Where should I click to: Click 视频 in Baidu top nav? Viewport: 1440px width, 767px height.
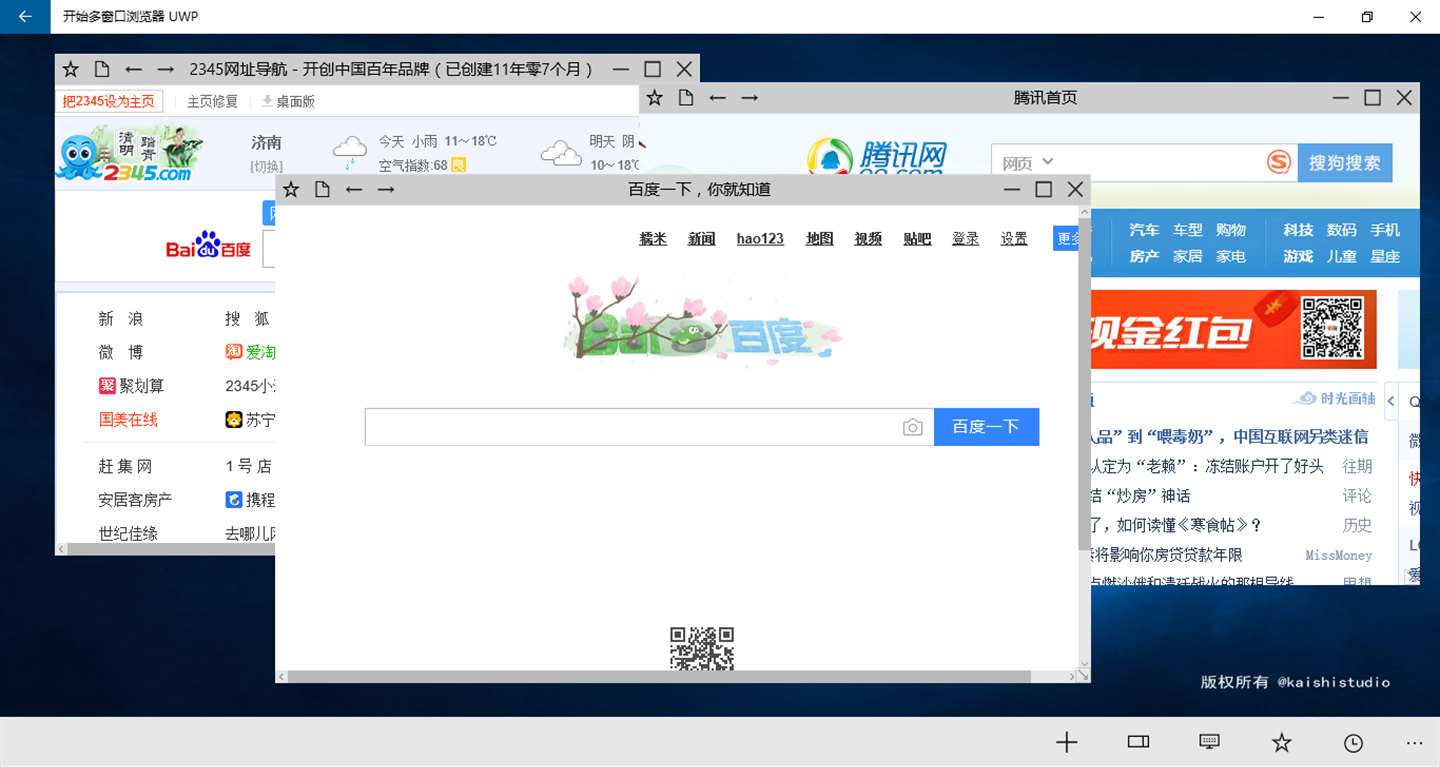[x=868, y=238]
